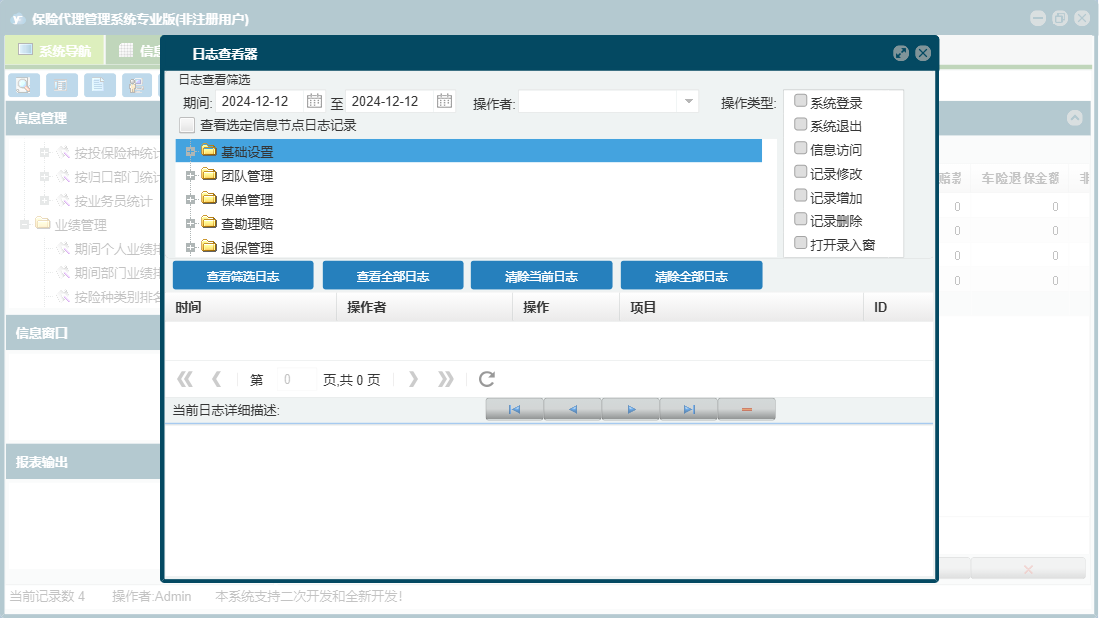Click 查看筛选日志 button
Screen dimensions: 1099x618
(243, 276)
